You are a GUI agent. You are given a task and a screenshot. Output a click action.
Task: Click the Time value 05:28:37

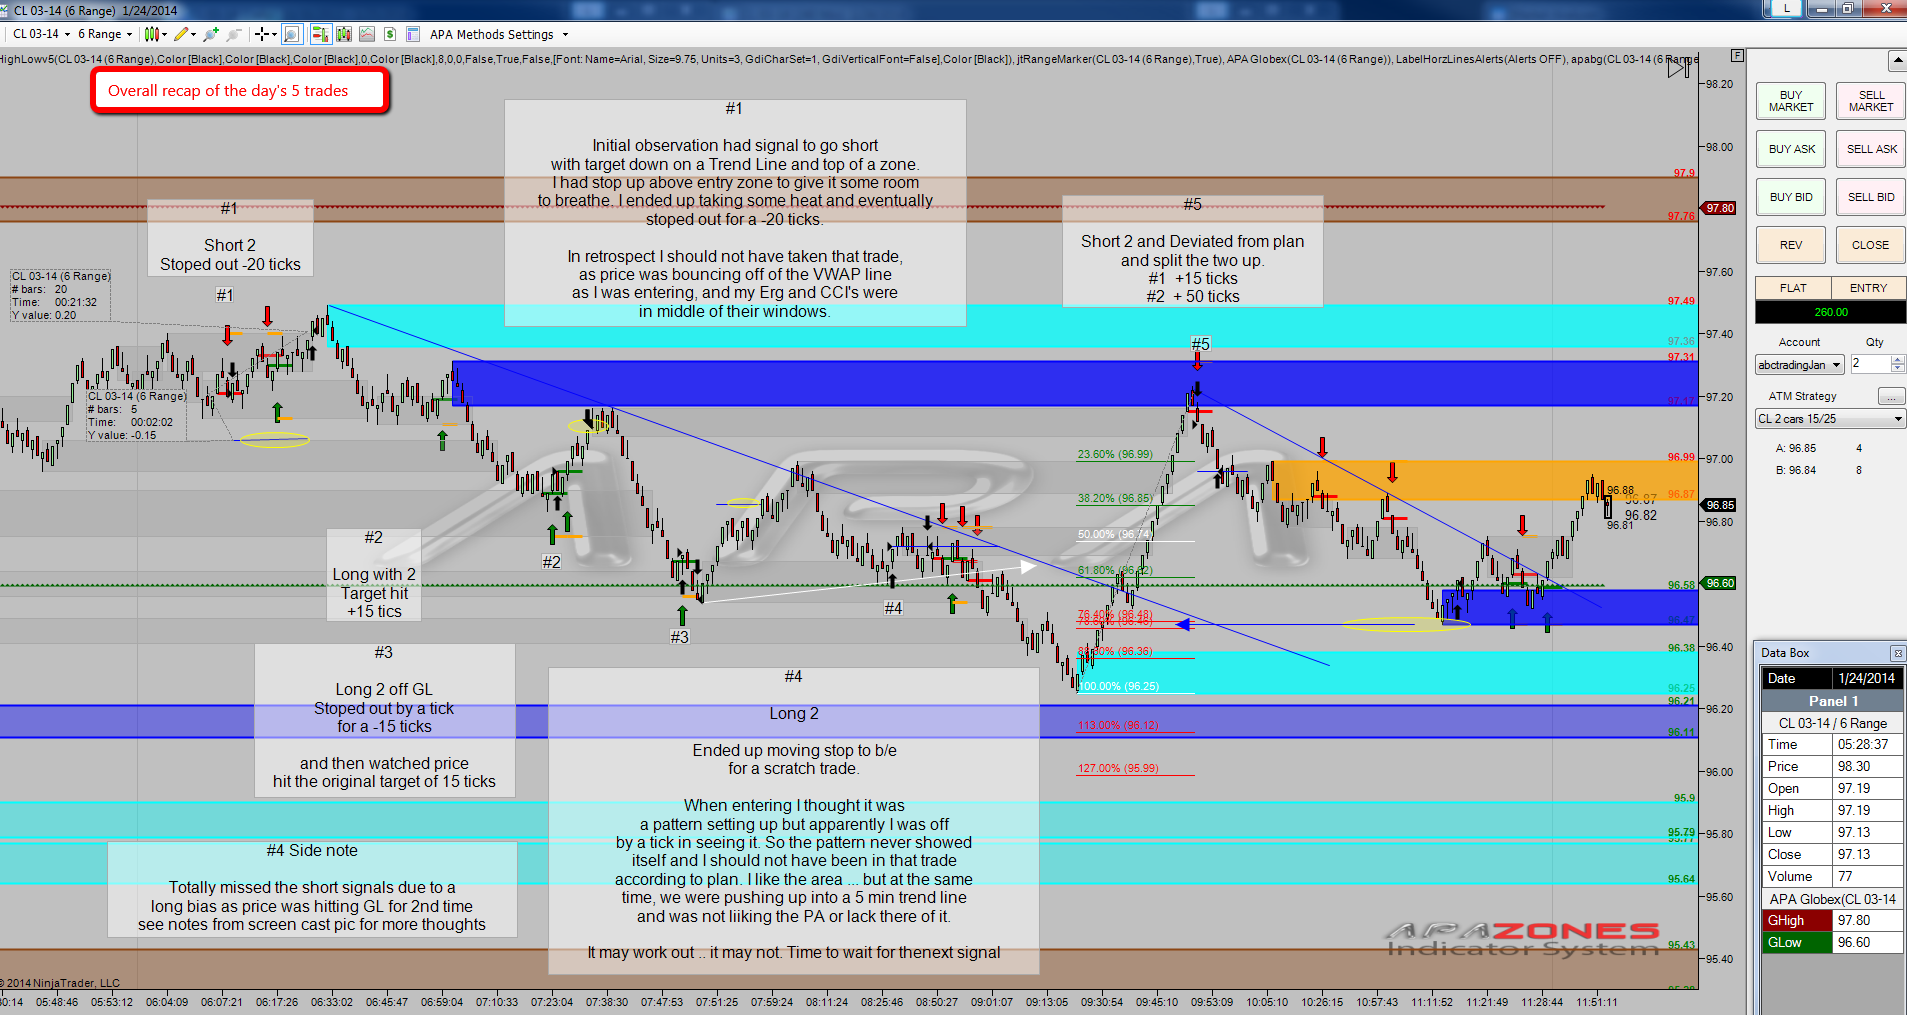point(1867,744)
